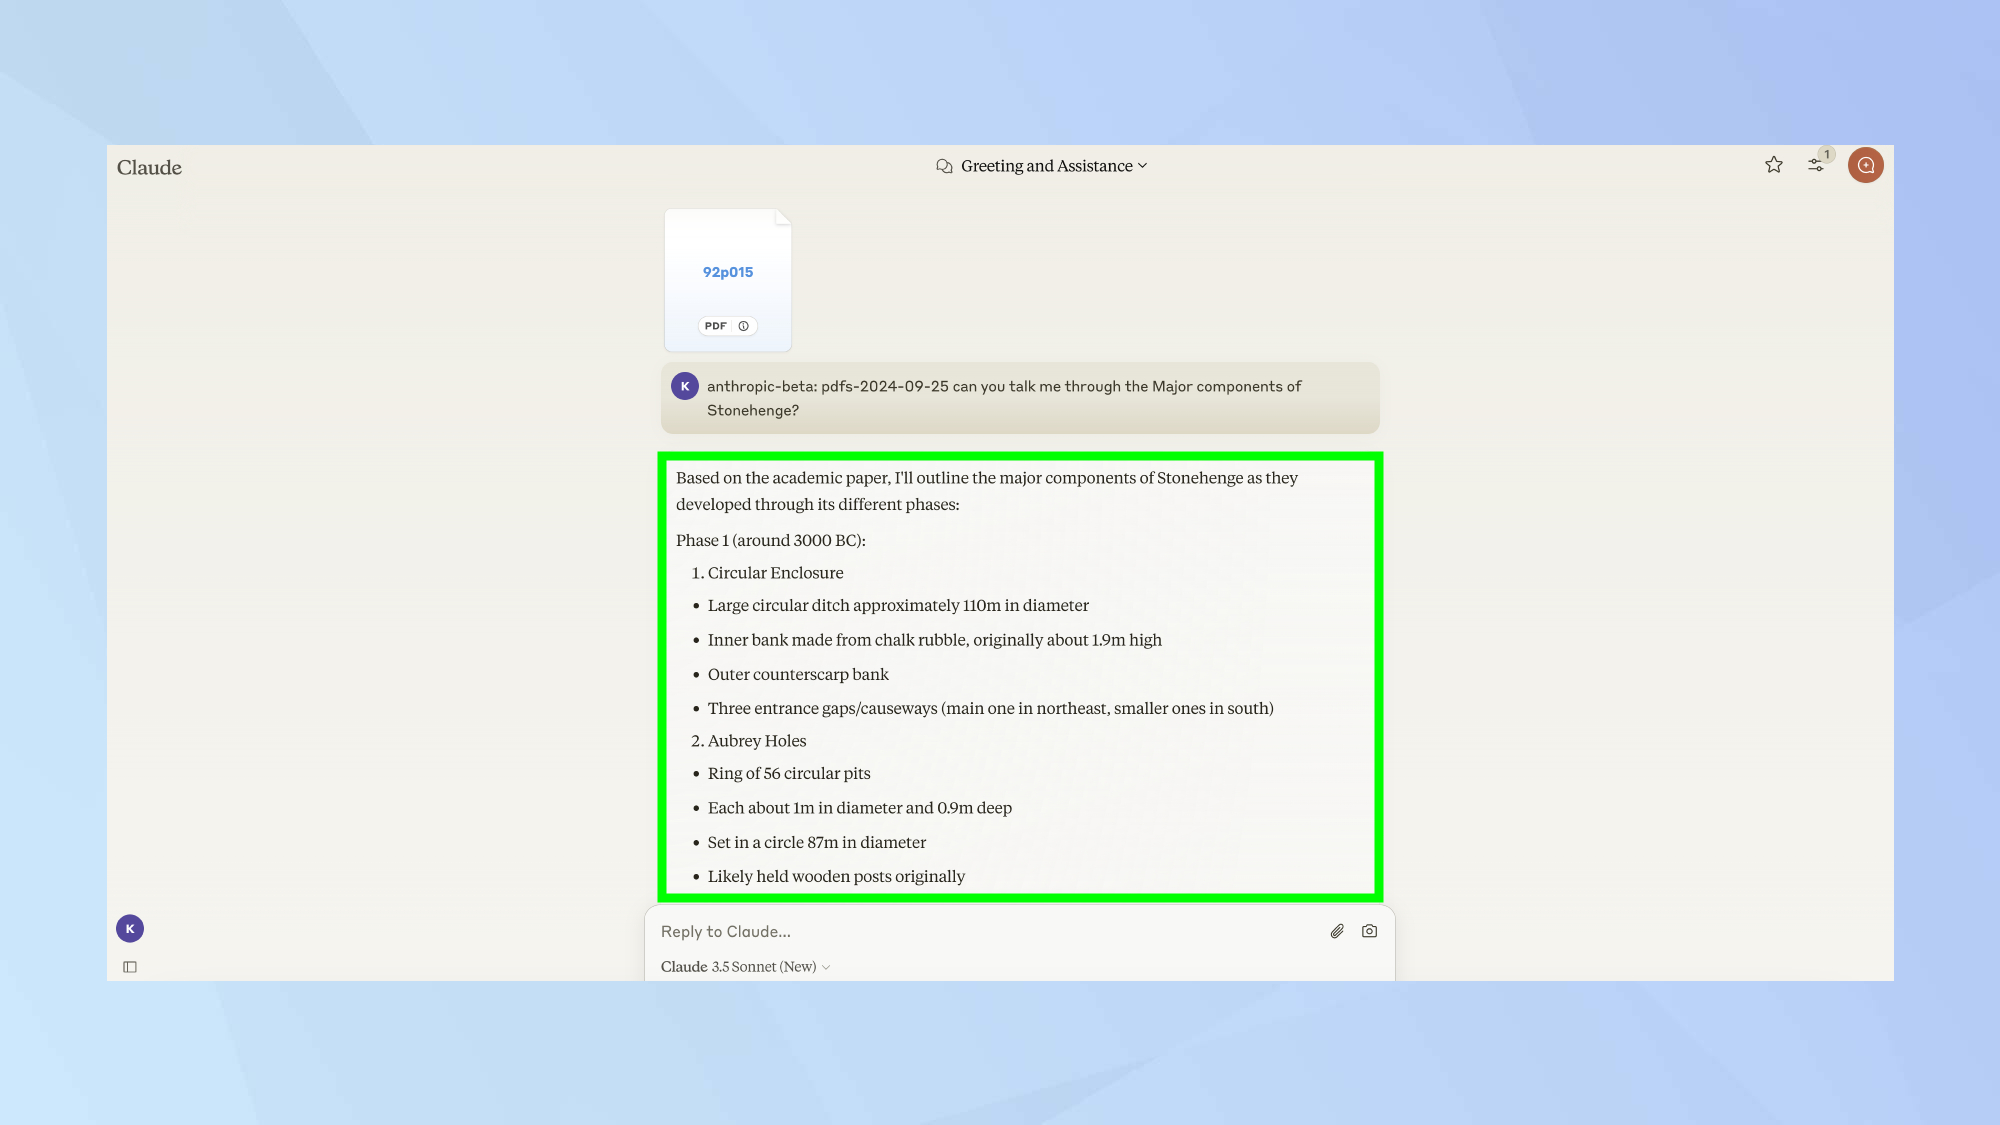2000x1125 pixels.
Task: Toggle sidebar collapse button bottom left
Action: [x=130, y=966]
